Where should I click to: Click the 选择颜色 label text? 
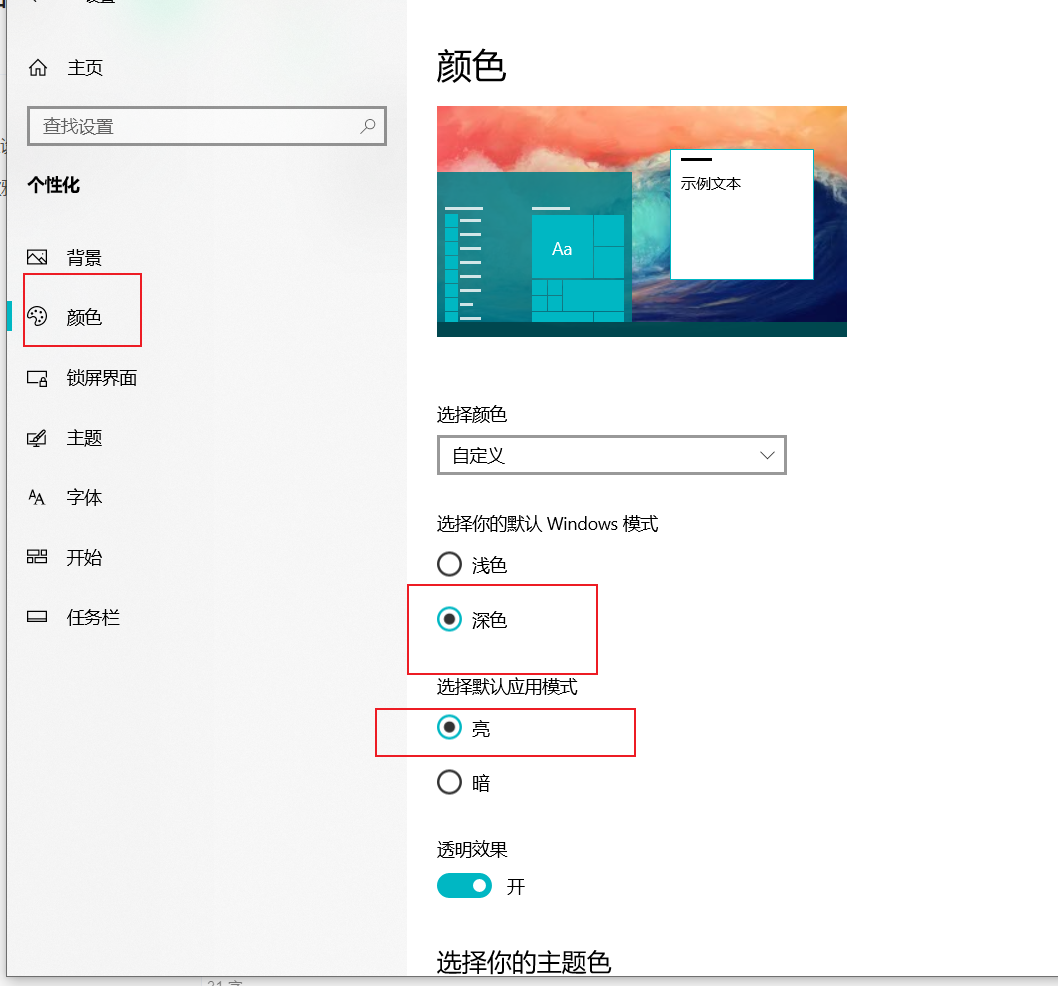[472, 414]
